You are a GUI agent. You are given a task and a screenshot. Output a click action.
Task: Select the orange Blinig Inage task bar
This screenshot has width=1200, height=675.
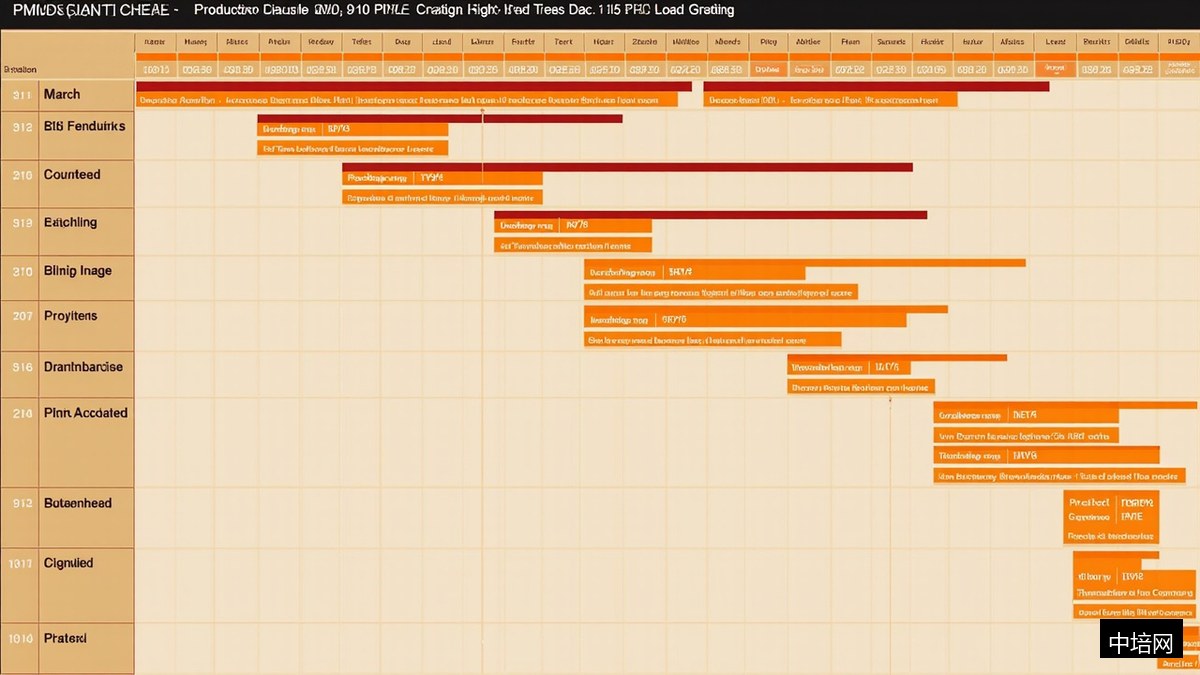click(694, 272)
